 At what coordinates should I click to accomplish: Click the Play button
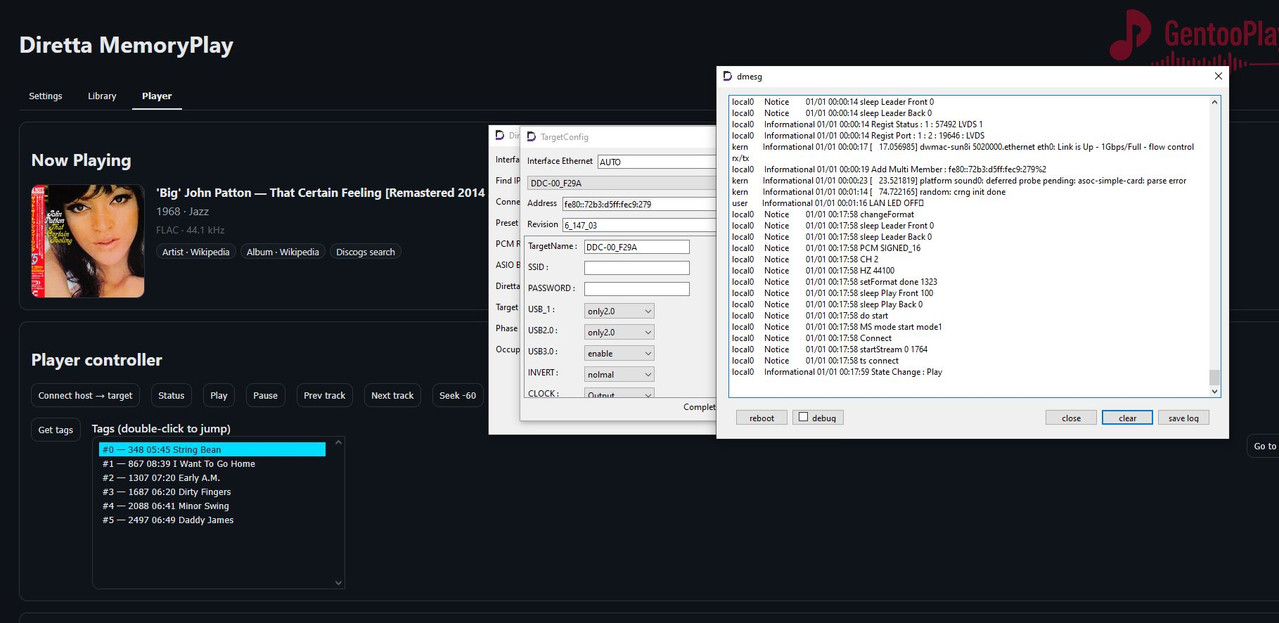click(219, 395)
